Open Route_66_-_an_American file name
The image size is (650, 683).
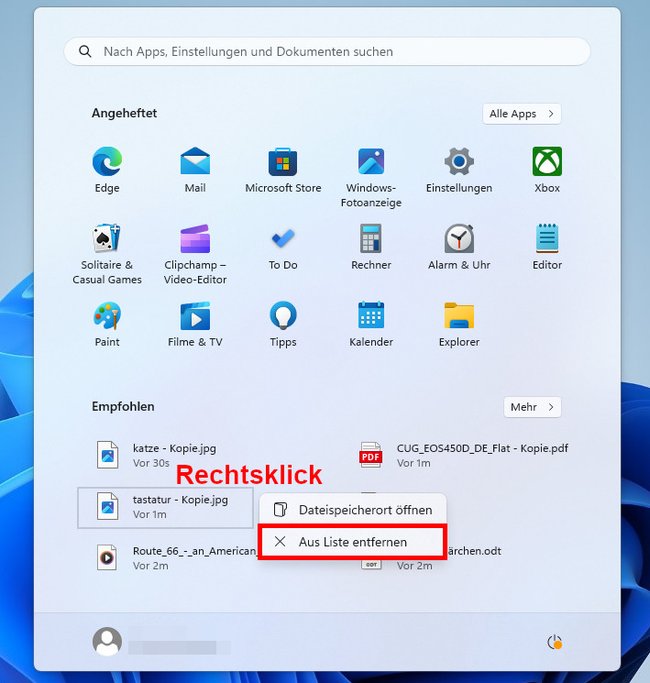click(x=195, y=551)
